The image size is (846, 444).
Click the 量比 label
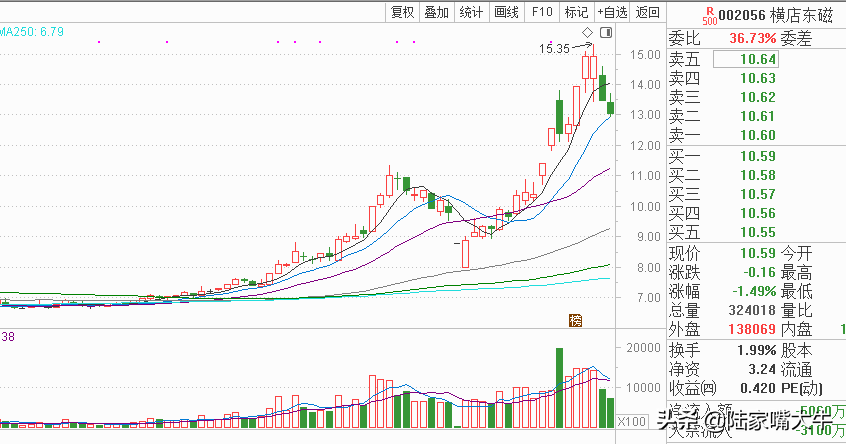coord(796,310)
